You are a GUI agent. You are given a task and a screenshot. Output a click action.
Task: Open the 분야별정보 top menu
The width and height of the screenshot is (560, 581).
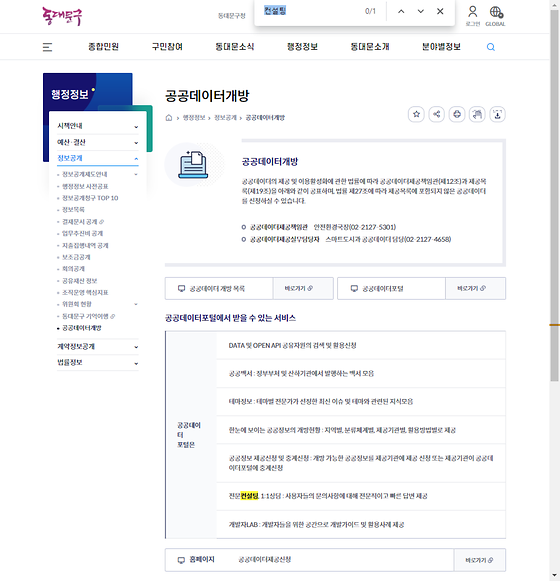point(441,47)
